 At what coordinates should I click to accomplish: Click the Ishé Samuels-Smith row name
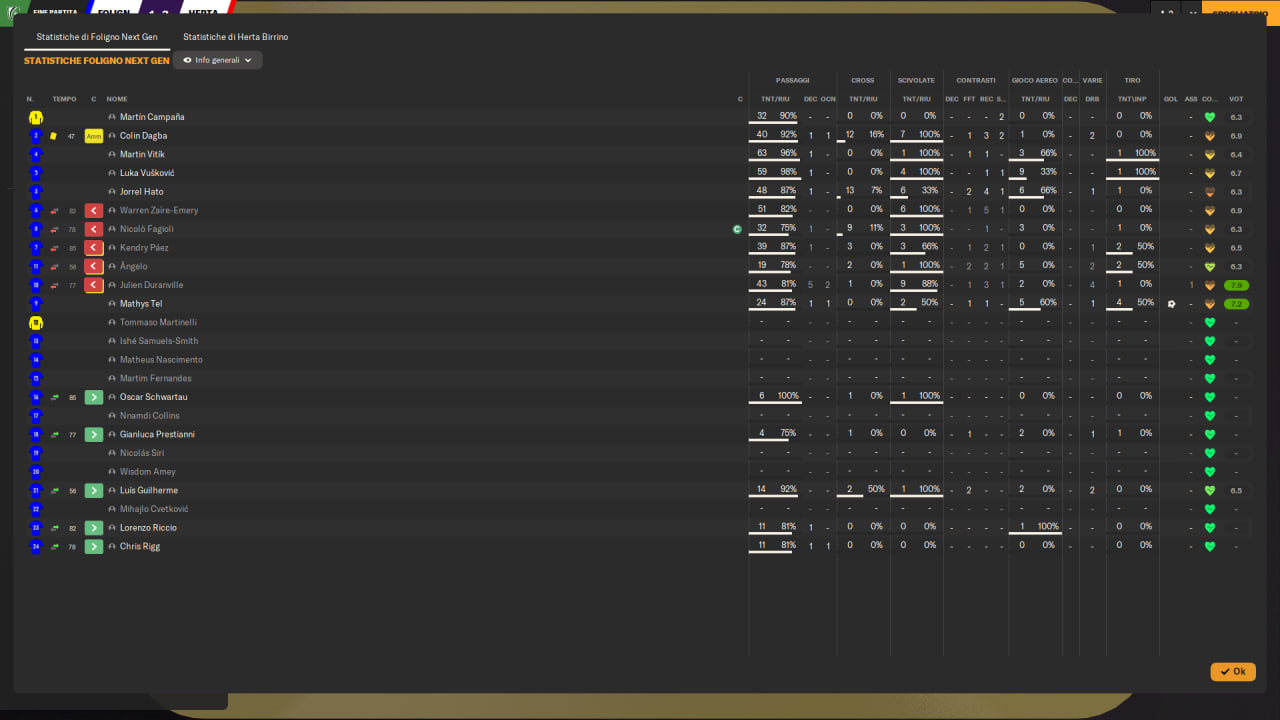[x=159, y=341]
